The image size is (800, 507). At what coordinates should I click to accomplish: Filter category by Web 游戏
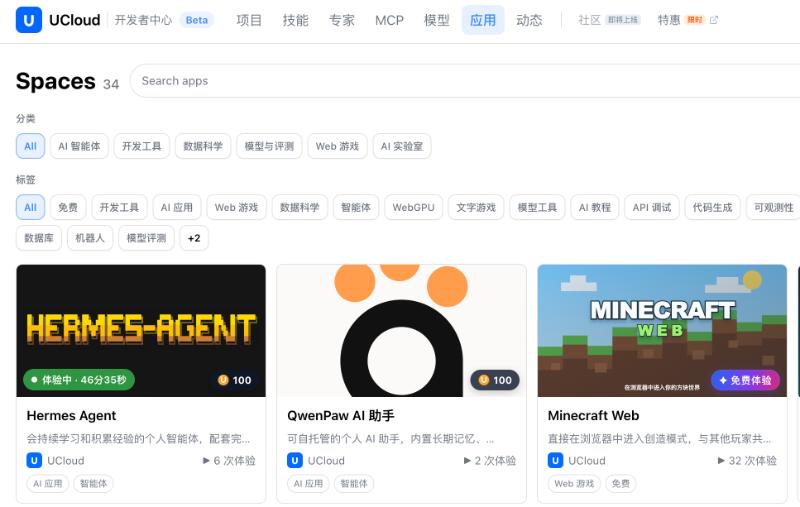pyautogui.click(x=337, y=146)
